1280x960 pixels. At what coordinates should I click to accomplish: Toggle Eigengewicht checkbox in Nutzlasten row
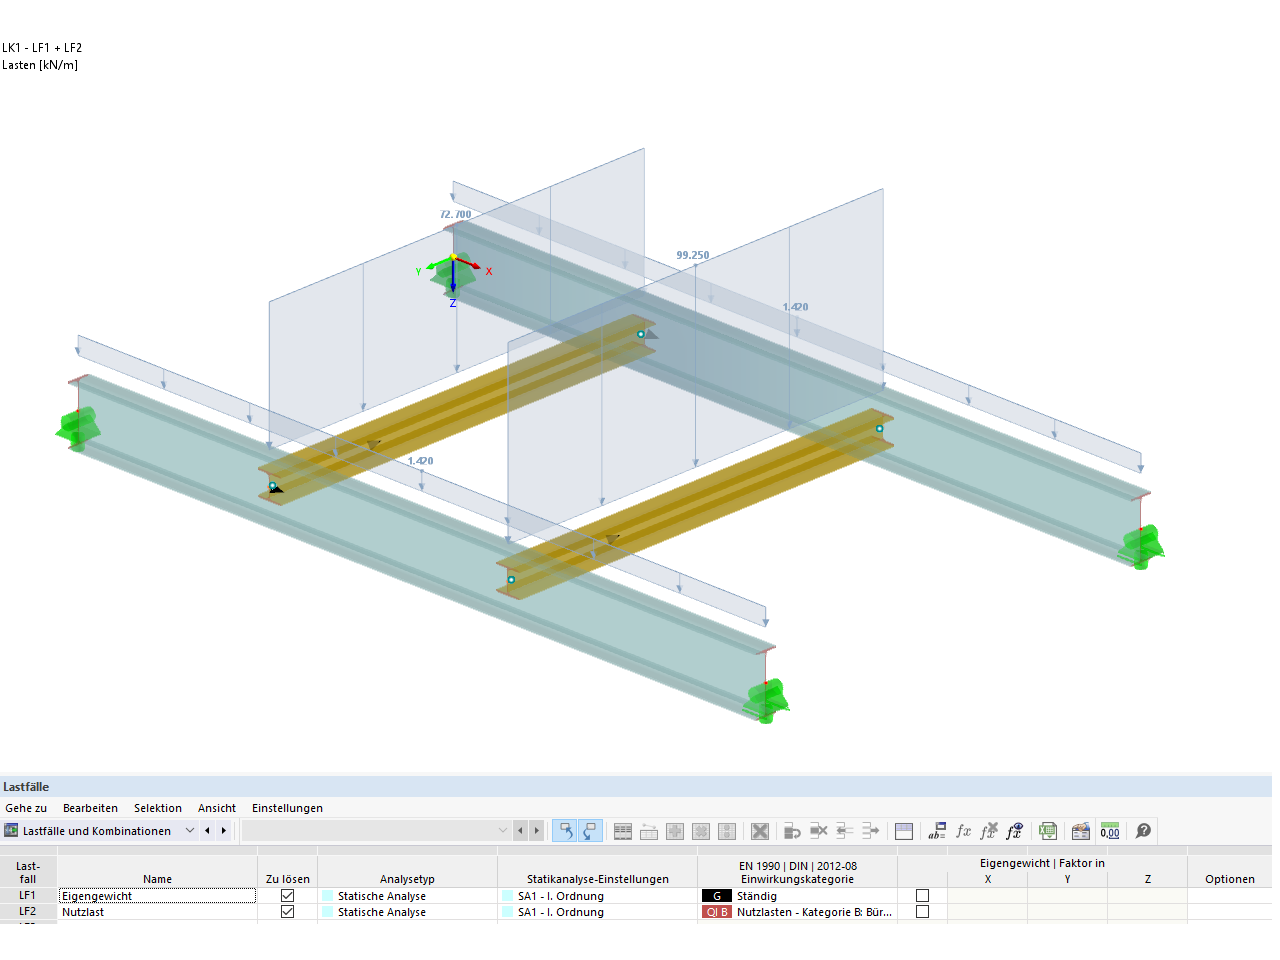[923, 912]
